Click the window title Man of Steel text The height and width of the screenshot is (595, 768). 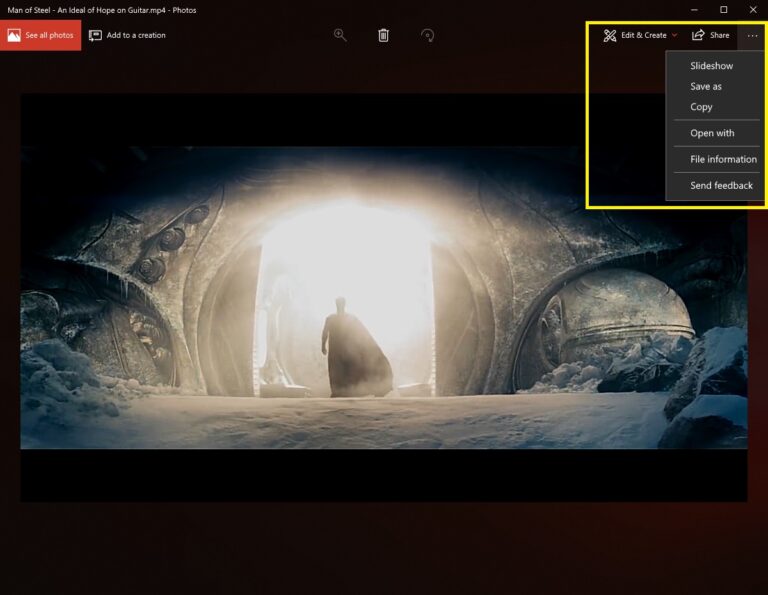tap(102, 10)
